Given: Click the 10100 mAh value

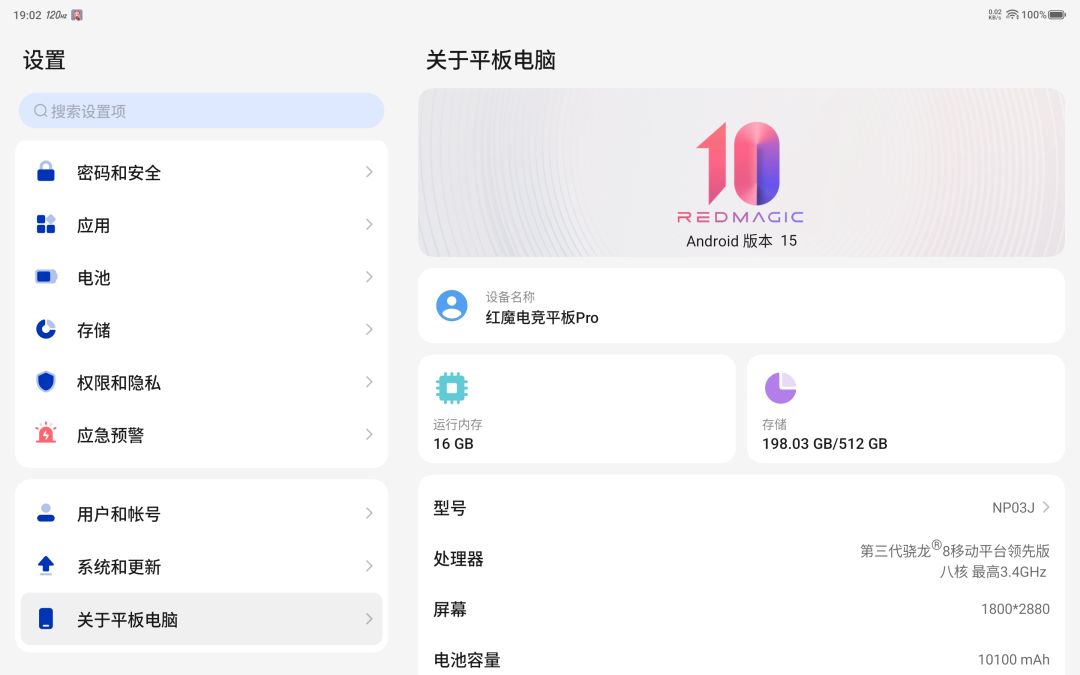Looking at the screenshot, I should [1014, 660].
